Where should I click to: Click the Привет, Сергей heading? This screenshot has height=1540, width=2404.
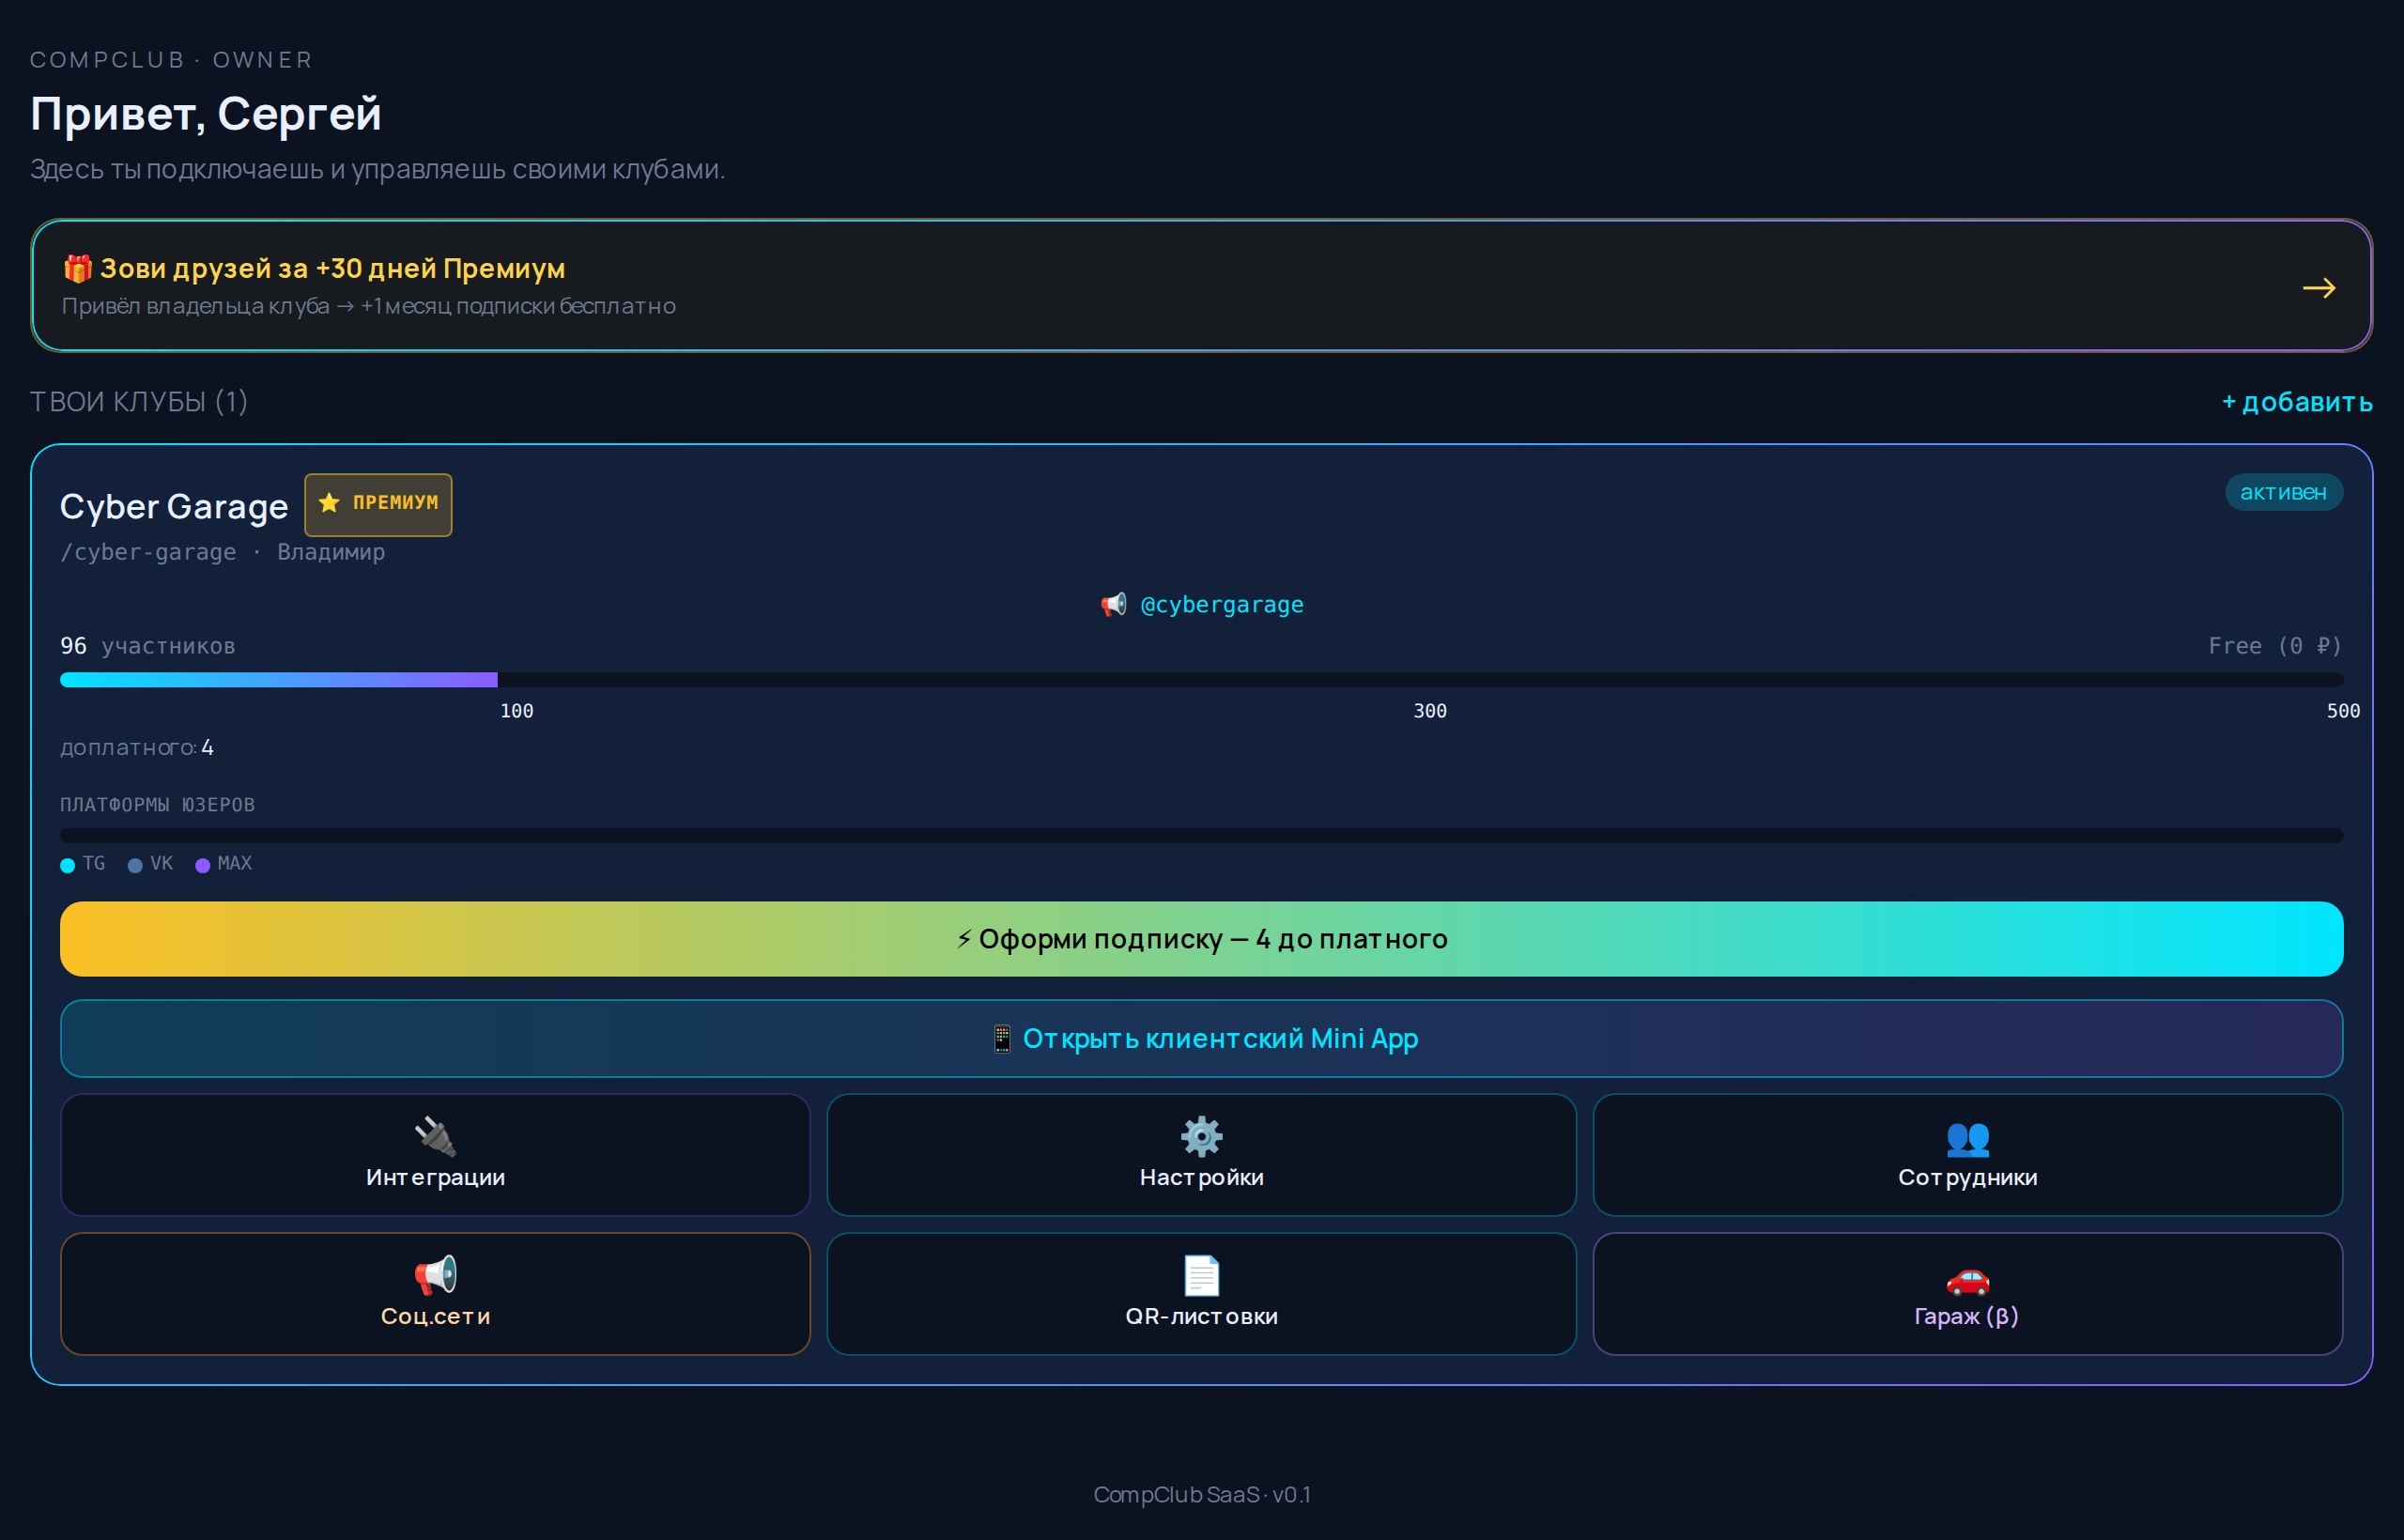206,114
